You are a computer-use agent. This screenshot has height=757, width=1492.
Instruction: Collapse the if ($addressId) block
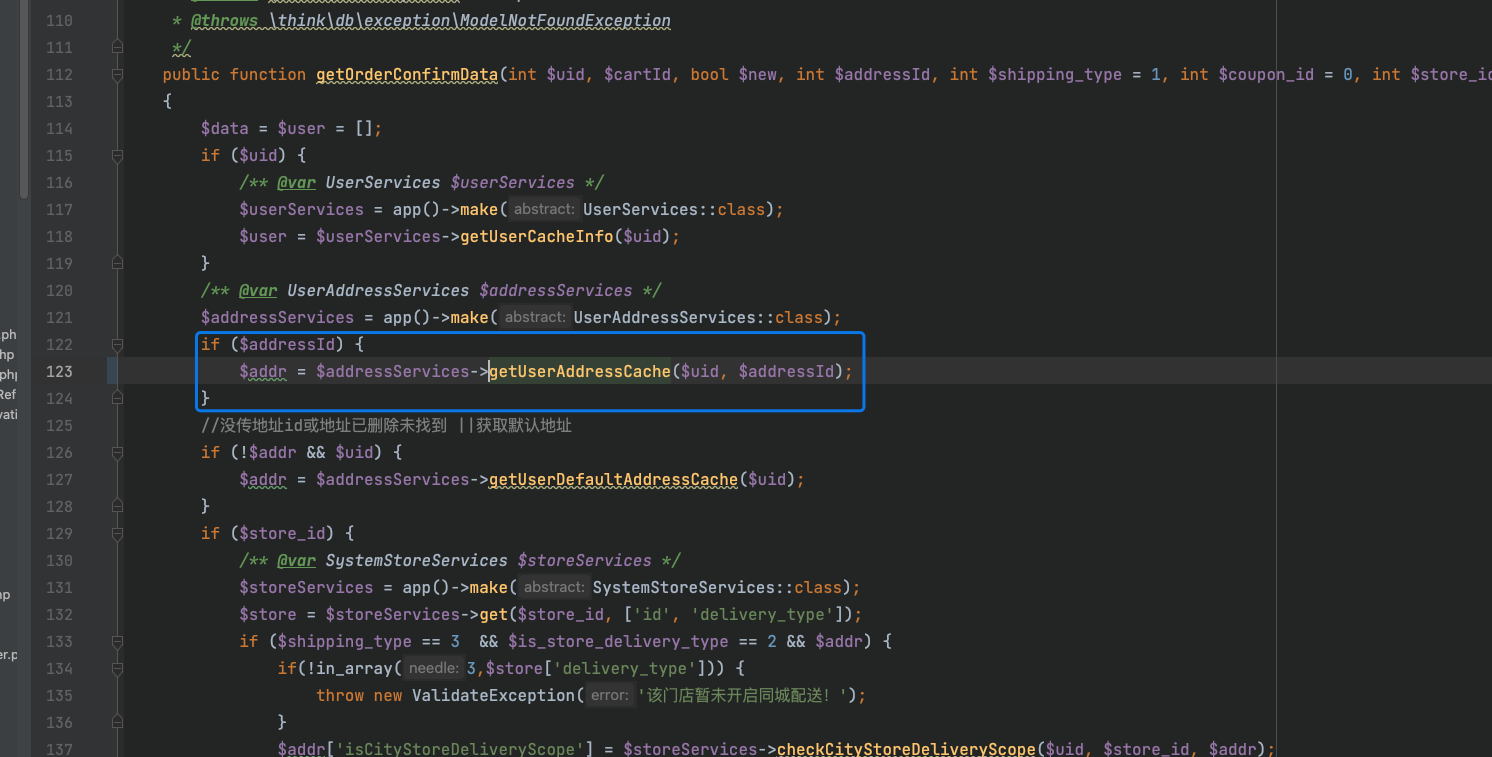click(x=118, y=345)
